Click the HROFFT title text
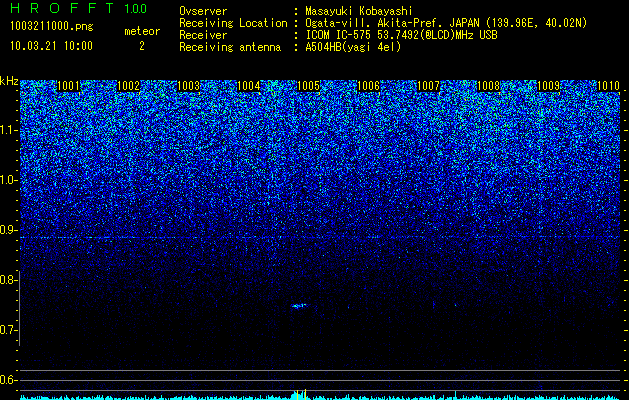 tap(63, 8)
